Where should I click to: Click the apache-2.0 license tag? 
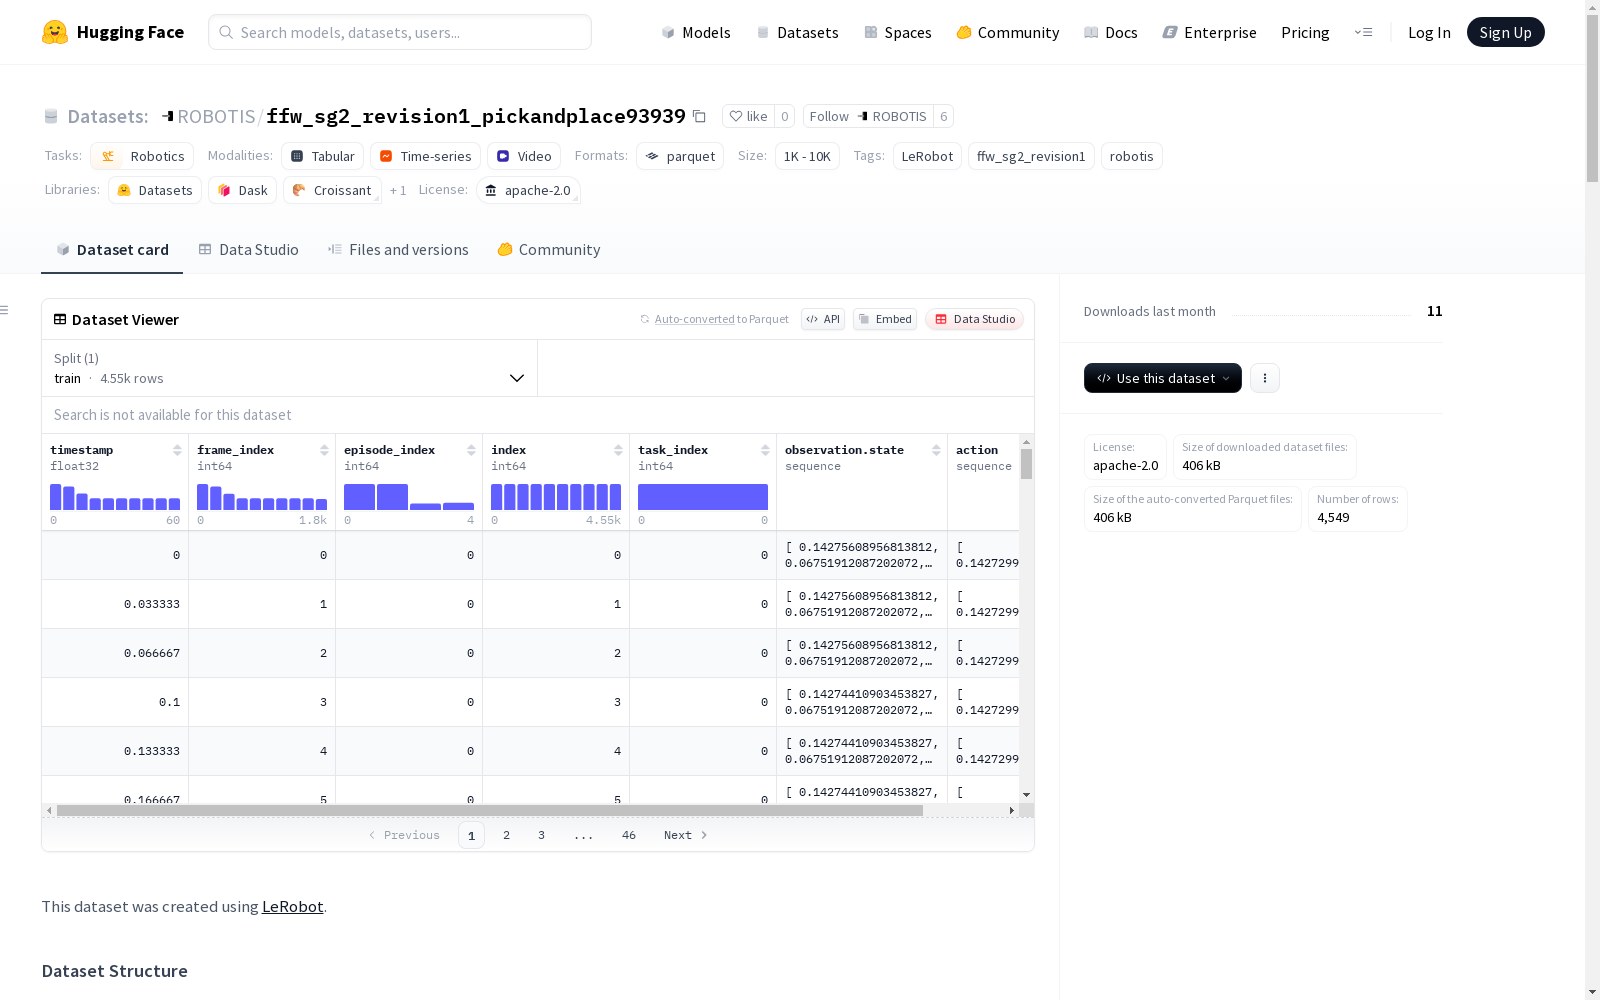coord(528,190)
